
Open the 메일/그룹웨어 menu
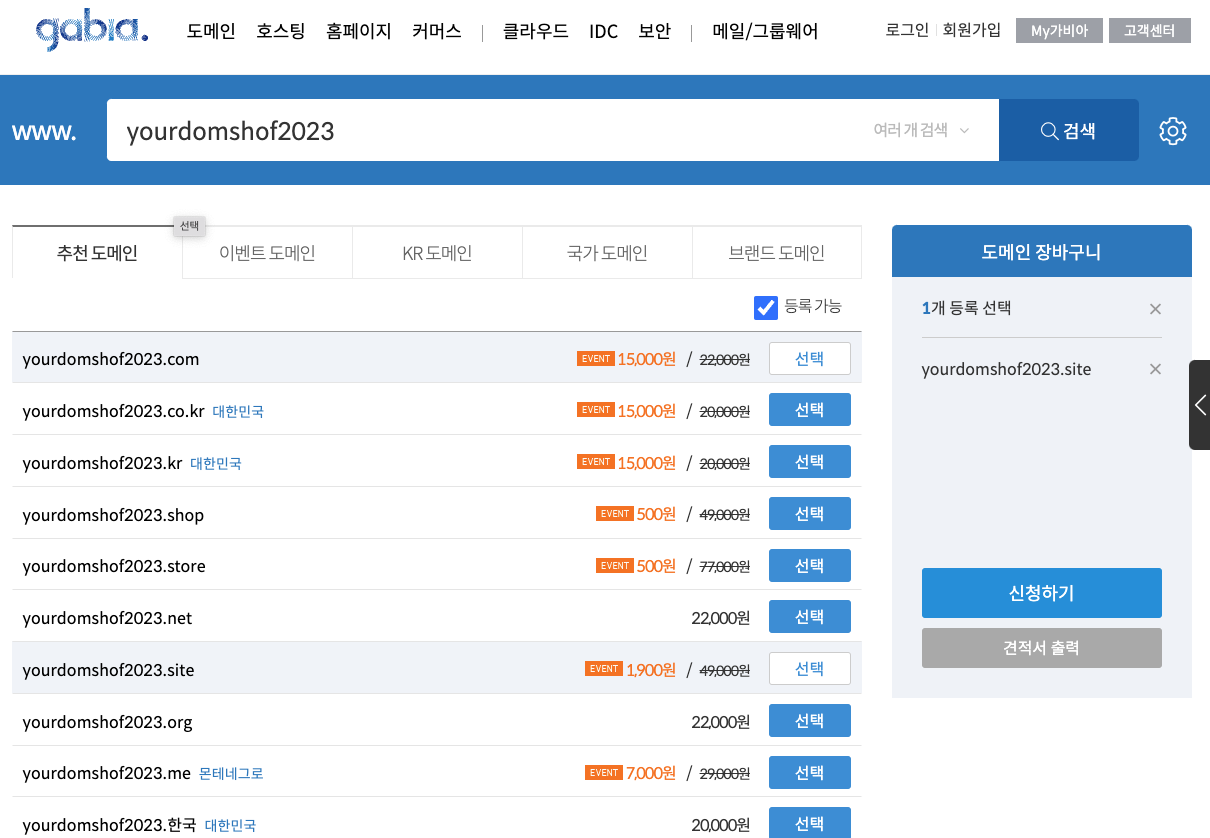click(766, 32)
